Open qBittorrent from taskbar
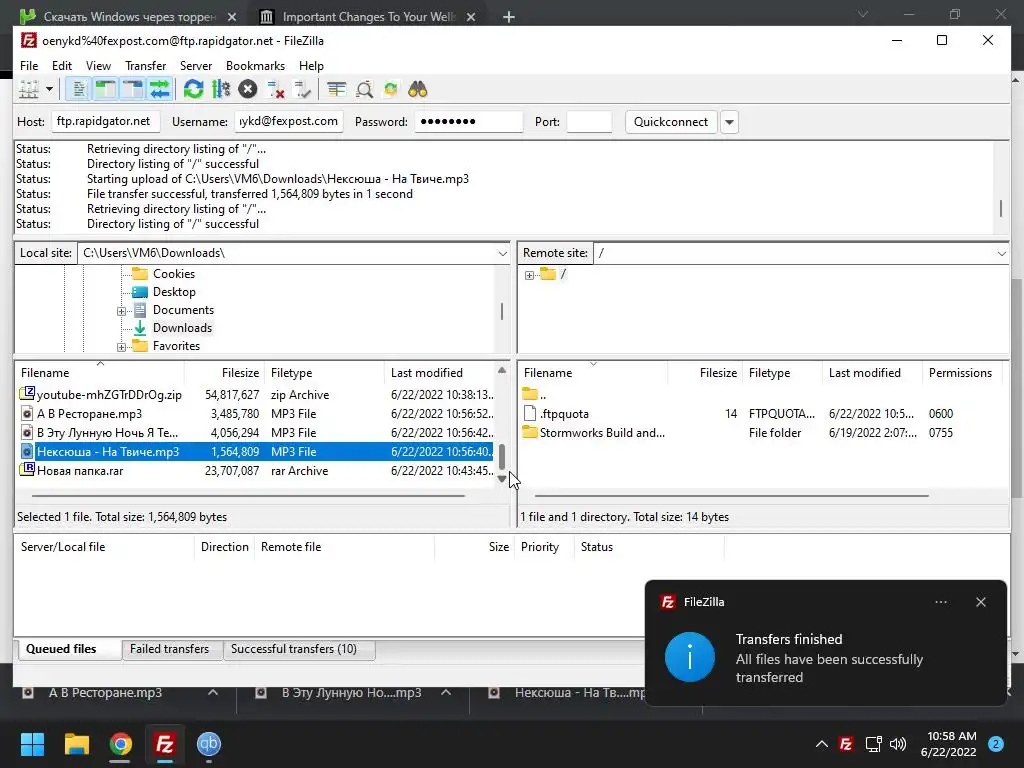Viewport: 1024px width, 768px height. coord(209,744)
